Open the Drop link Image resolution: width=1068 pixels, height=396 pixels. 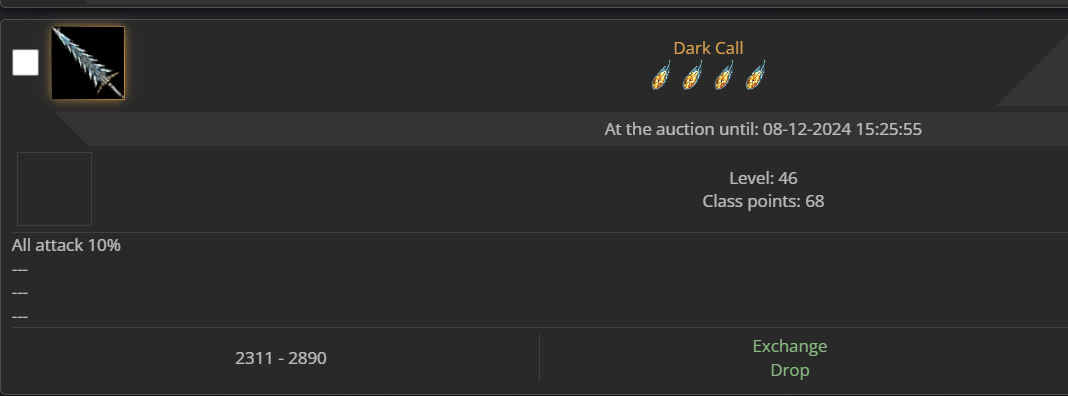[x=789, y=370]
